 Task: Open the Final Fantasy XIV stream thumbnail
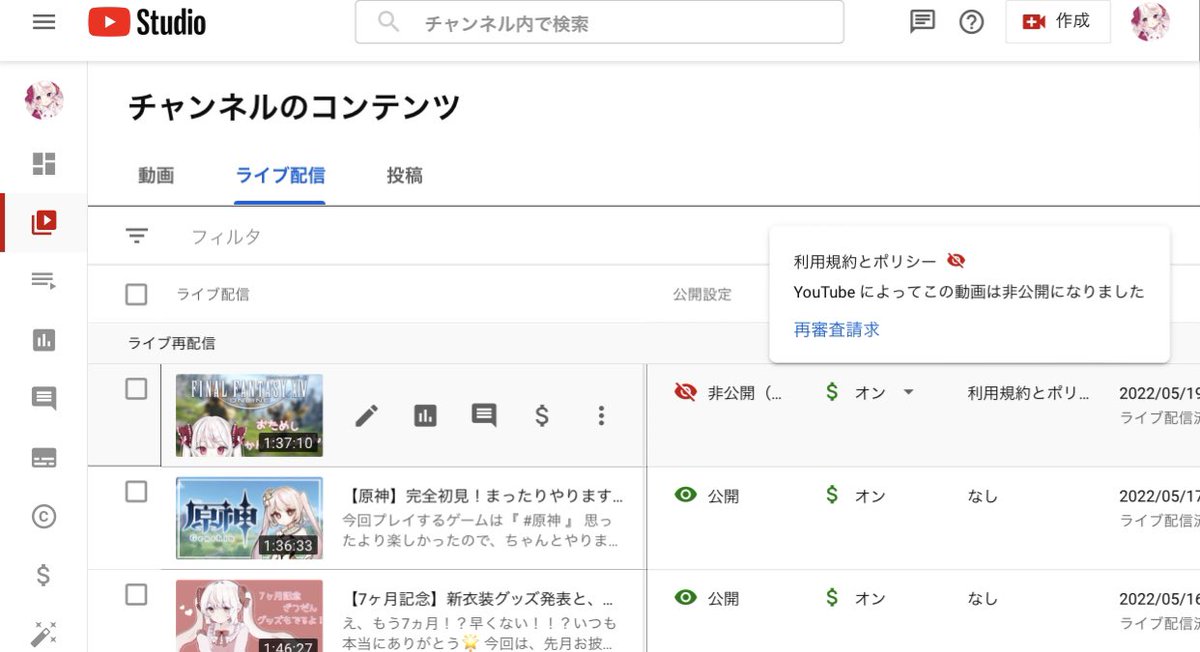(x=249, y=415)
